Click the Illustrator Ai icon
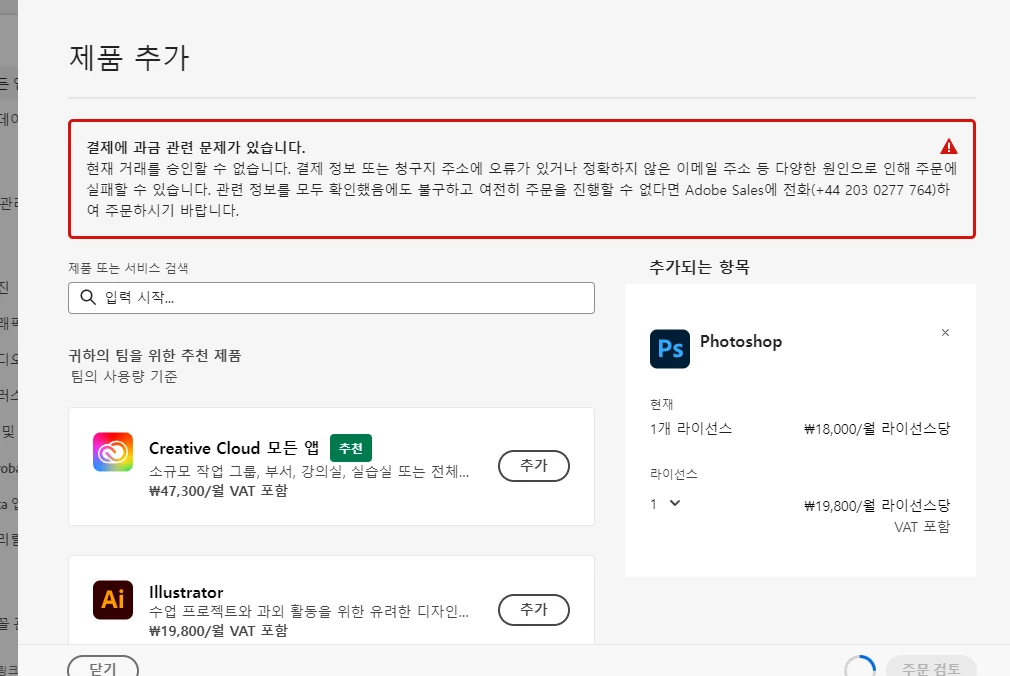The width and height of the screenshot is (1010, 676). pos(113,600)
